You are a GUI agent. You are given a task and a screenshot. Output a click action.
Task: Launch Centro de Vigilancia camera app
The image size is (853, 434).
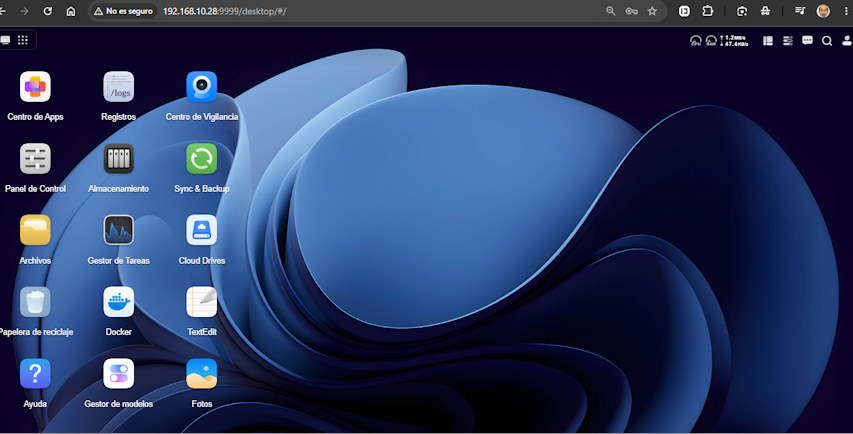coord(202,87)
